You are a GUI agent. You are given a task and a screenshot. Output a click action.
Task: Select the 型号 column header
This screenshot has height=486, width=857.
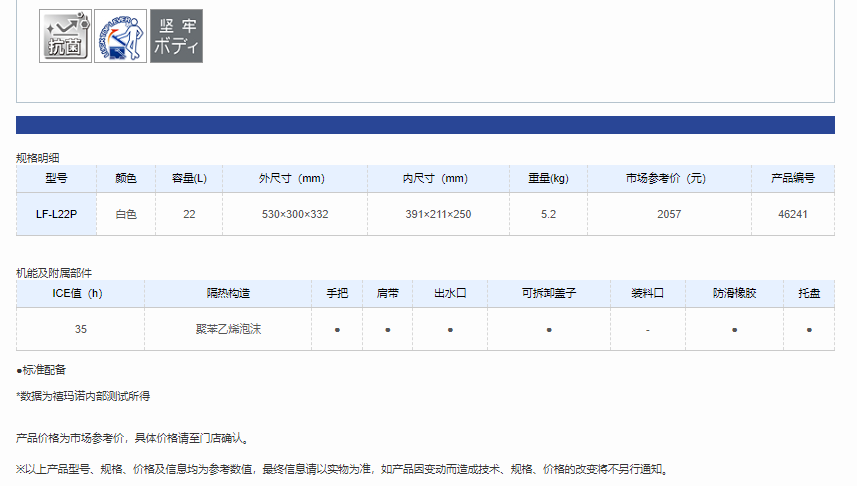pos(56,178)
